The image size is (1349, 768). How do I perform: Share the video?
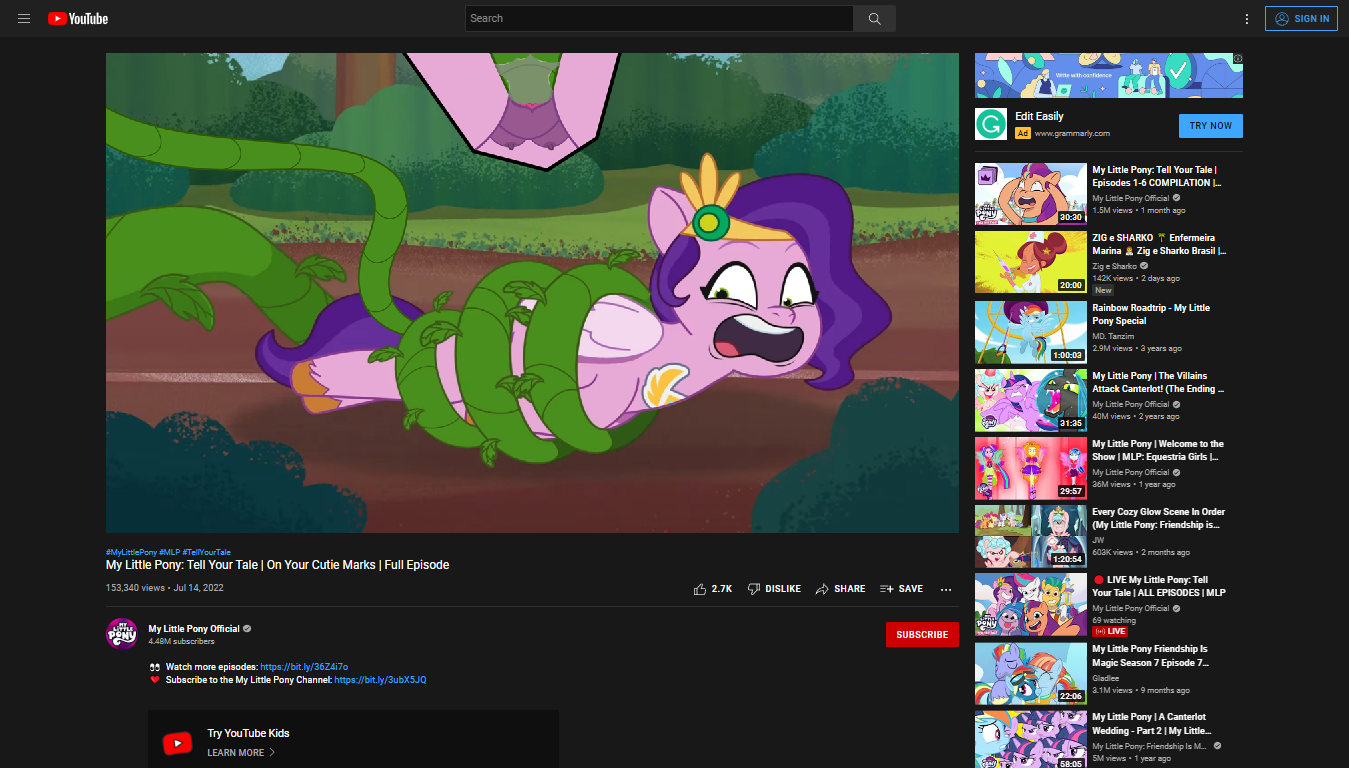(840, 589)
